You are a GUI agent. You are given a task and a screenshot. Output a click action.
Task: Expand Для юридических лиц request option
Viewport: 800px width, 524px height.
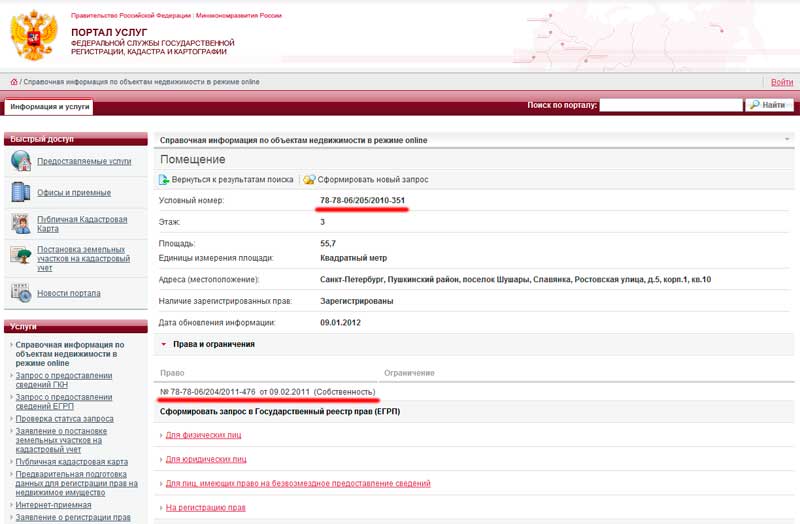[x=206, y=459]
